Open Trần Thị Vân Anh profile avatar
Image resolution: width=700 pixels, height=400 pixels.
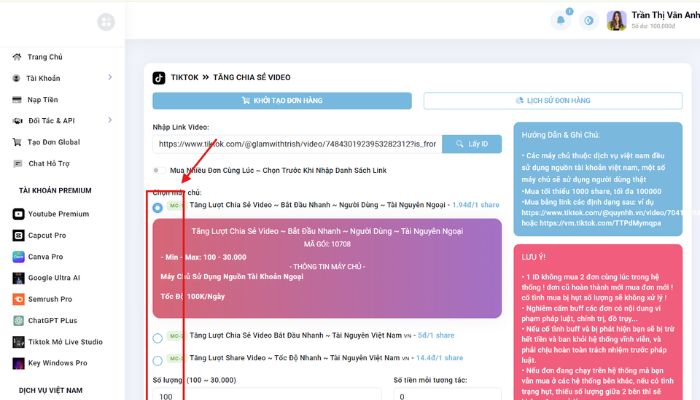coord(617,21)
